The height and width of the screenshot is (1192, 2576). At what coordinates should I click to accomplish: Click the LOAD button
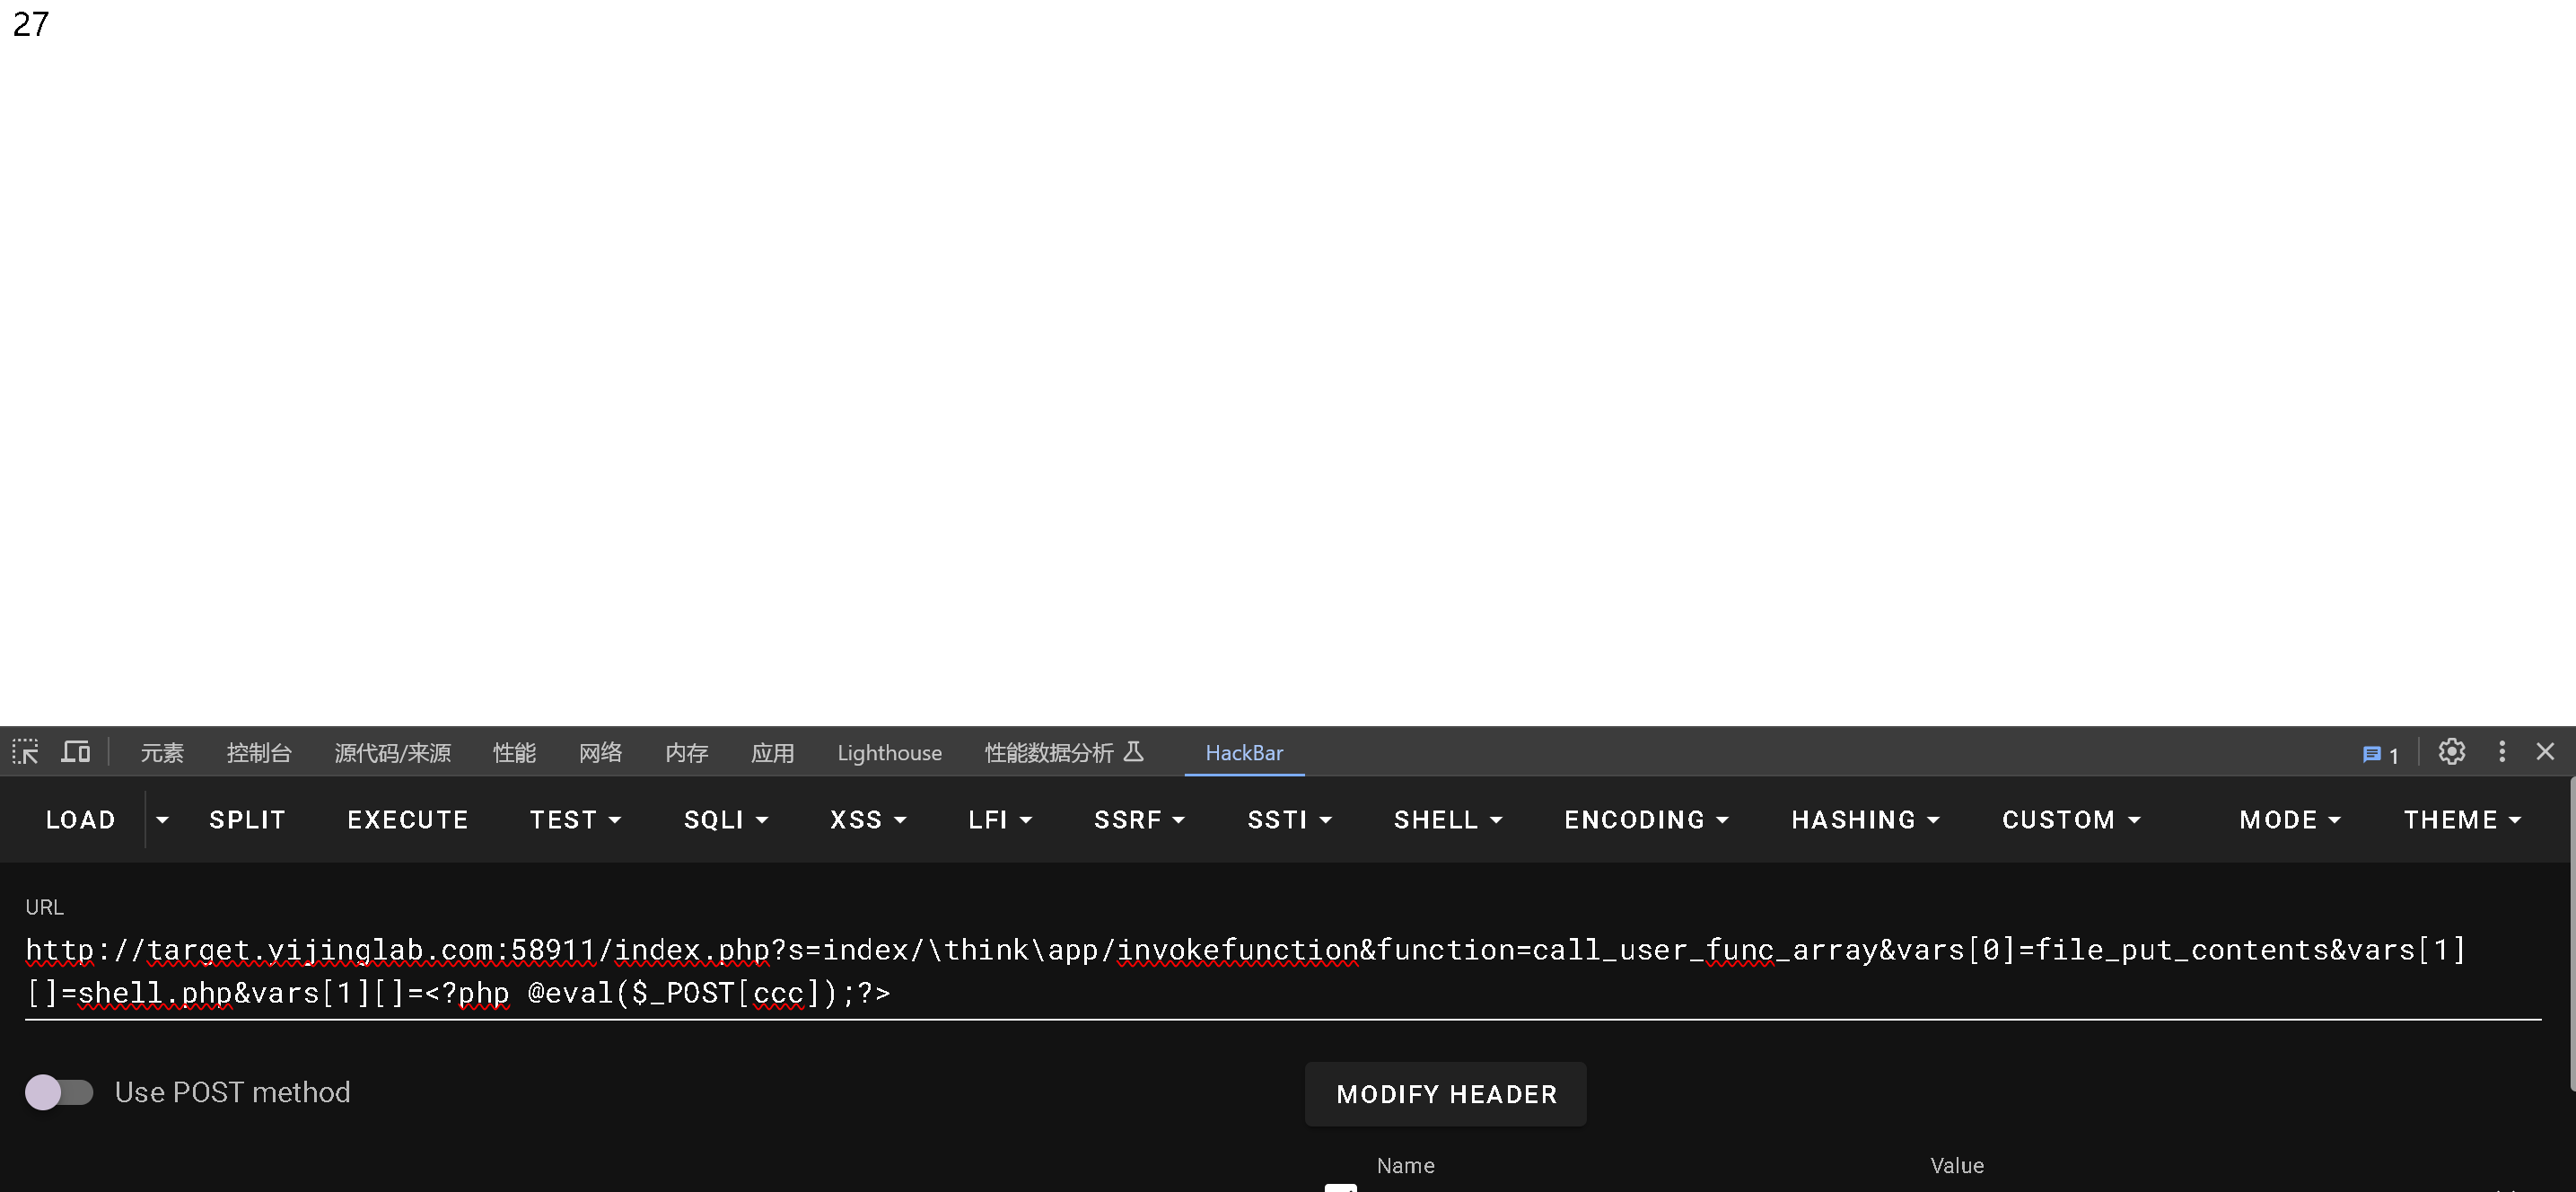[x=81, y=820]
